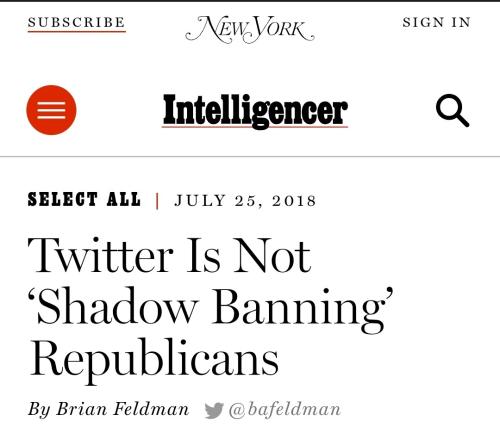Image resolution: width=500 pixels, height=439 pixels.
Task: Return to the Intelligencer section front
Action: point(255,111)
